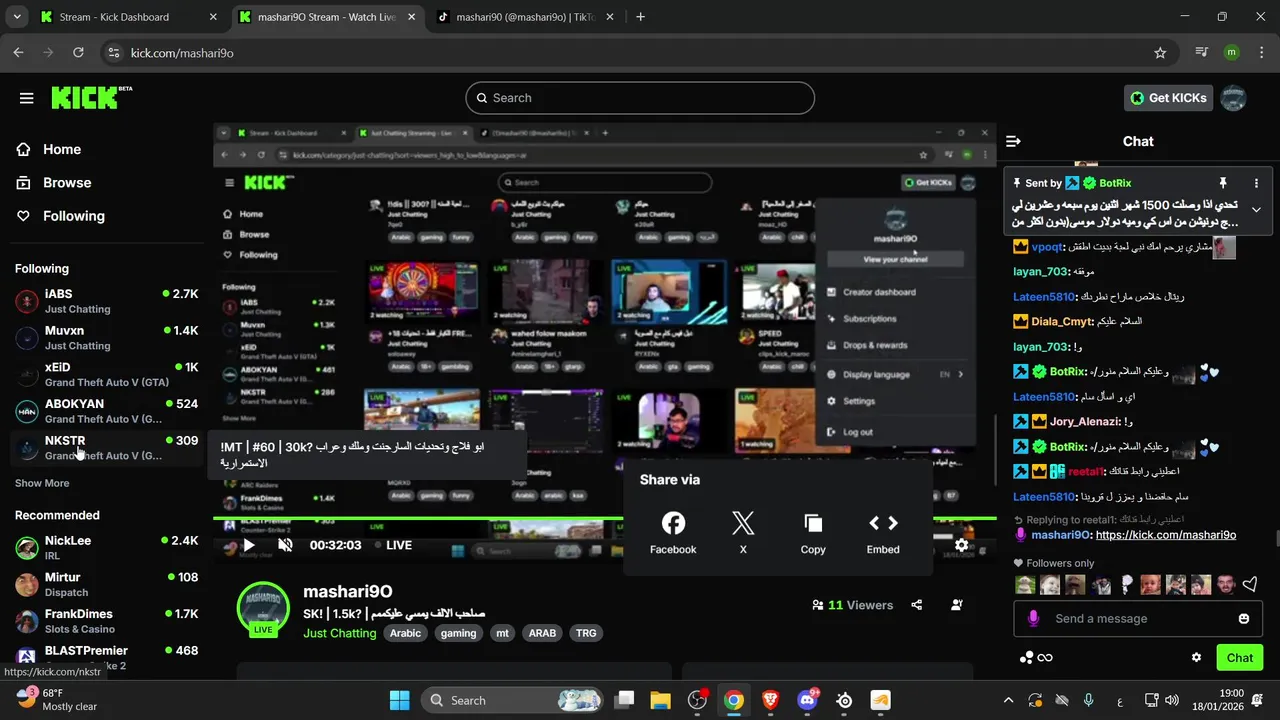The image size is (1280, 720).
Task: Open Muvxn channel in Following
Action: (x=106, y=338)
